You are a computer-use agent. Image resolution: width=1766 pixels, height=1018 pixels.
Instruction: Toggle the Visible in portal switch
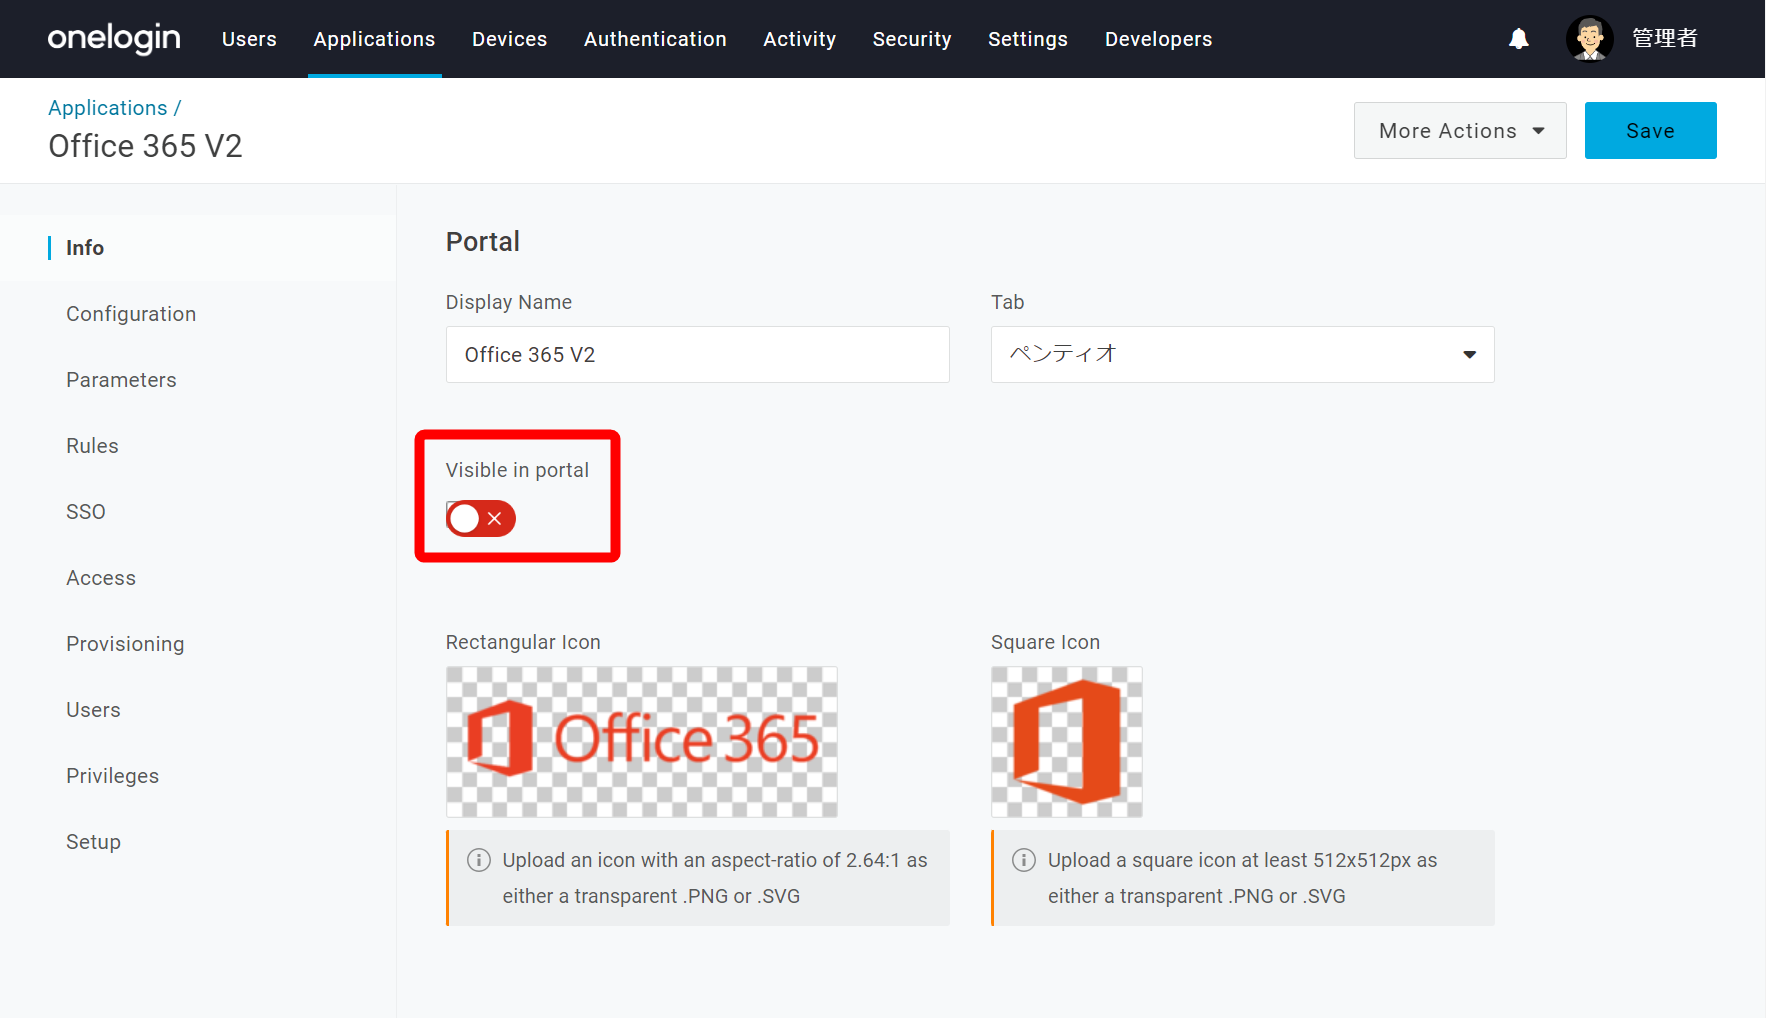[x=481, y=518]
